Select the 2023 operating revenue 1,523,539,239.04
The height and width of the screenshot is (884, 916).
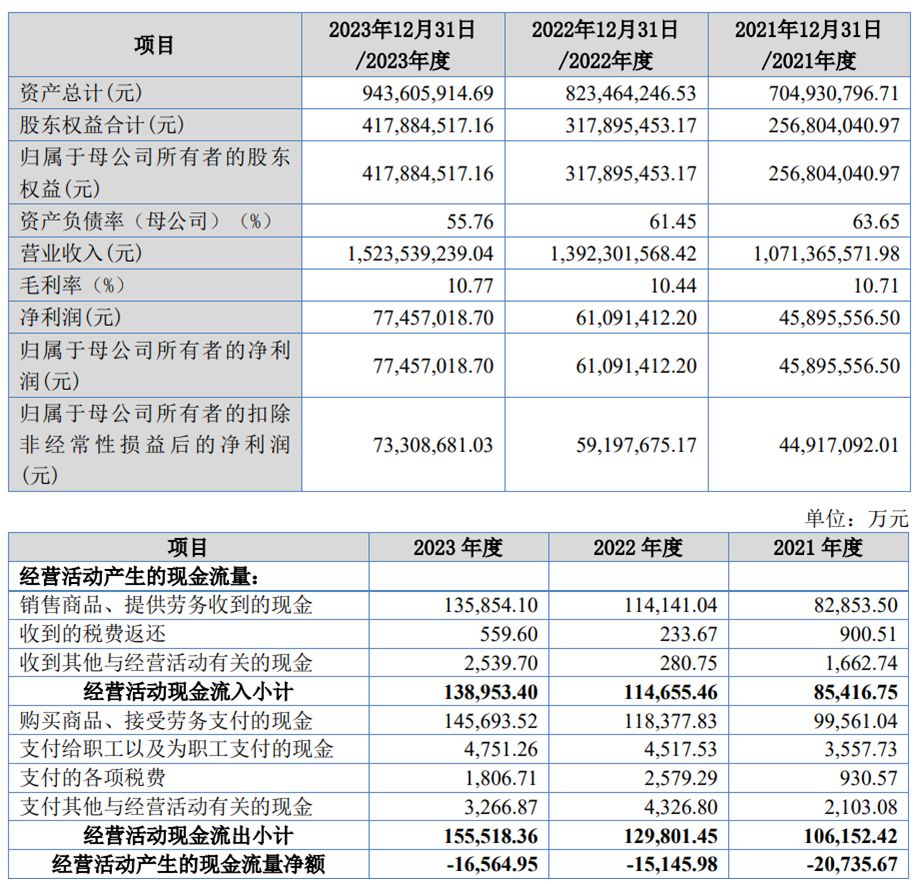click(x=421, y=254)
